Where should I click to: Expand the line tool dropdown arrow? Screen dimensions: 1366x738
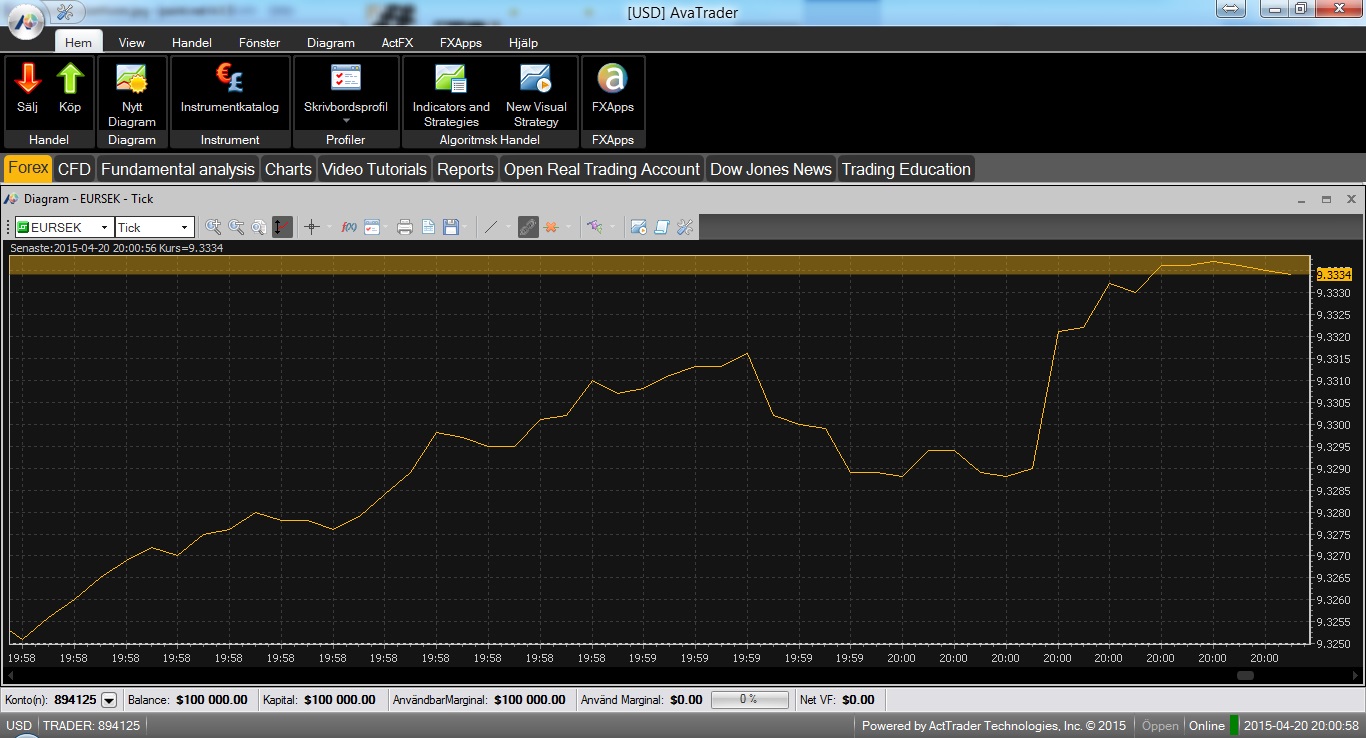pos(508,227)
